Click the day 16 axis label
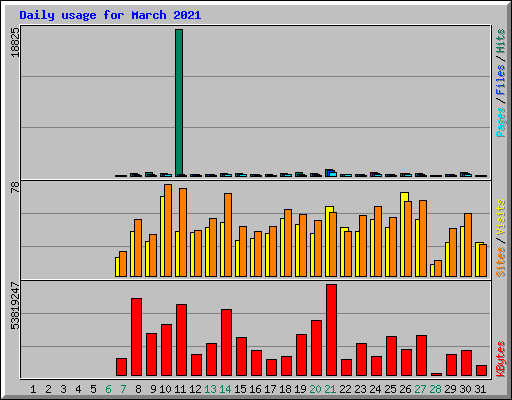Image resolution: width=512 pixels, height=400 pixels. [x=255, y=389]
